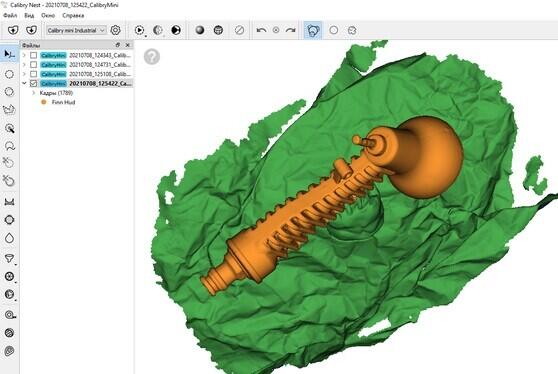
Task: Switch to shaded sphere render mode
Action: pos(200,30)
